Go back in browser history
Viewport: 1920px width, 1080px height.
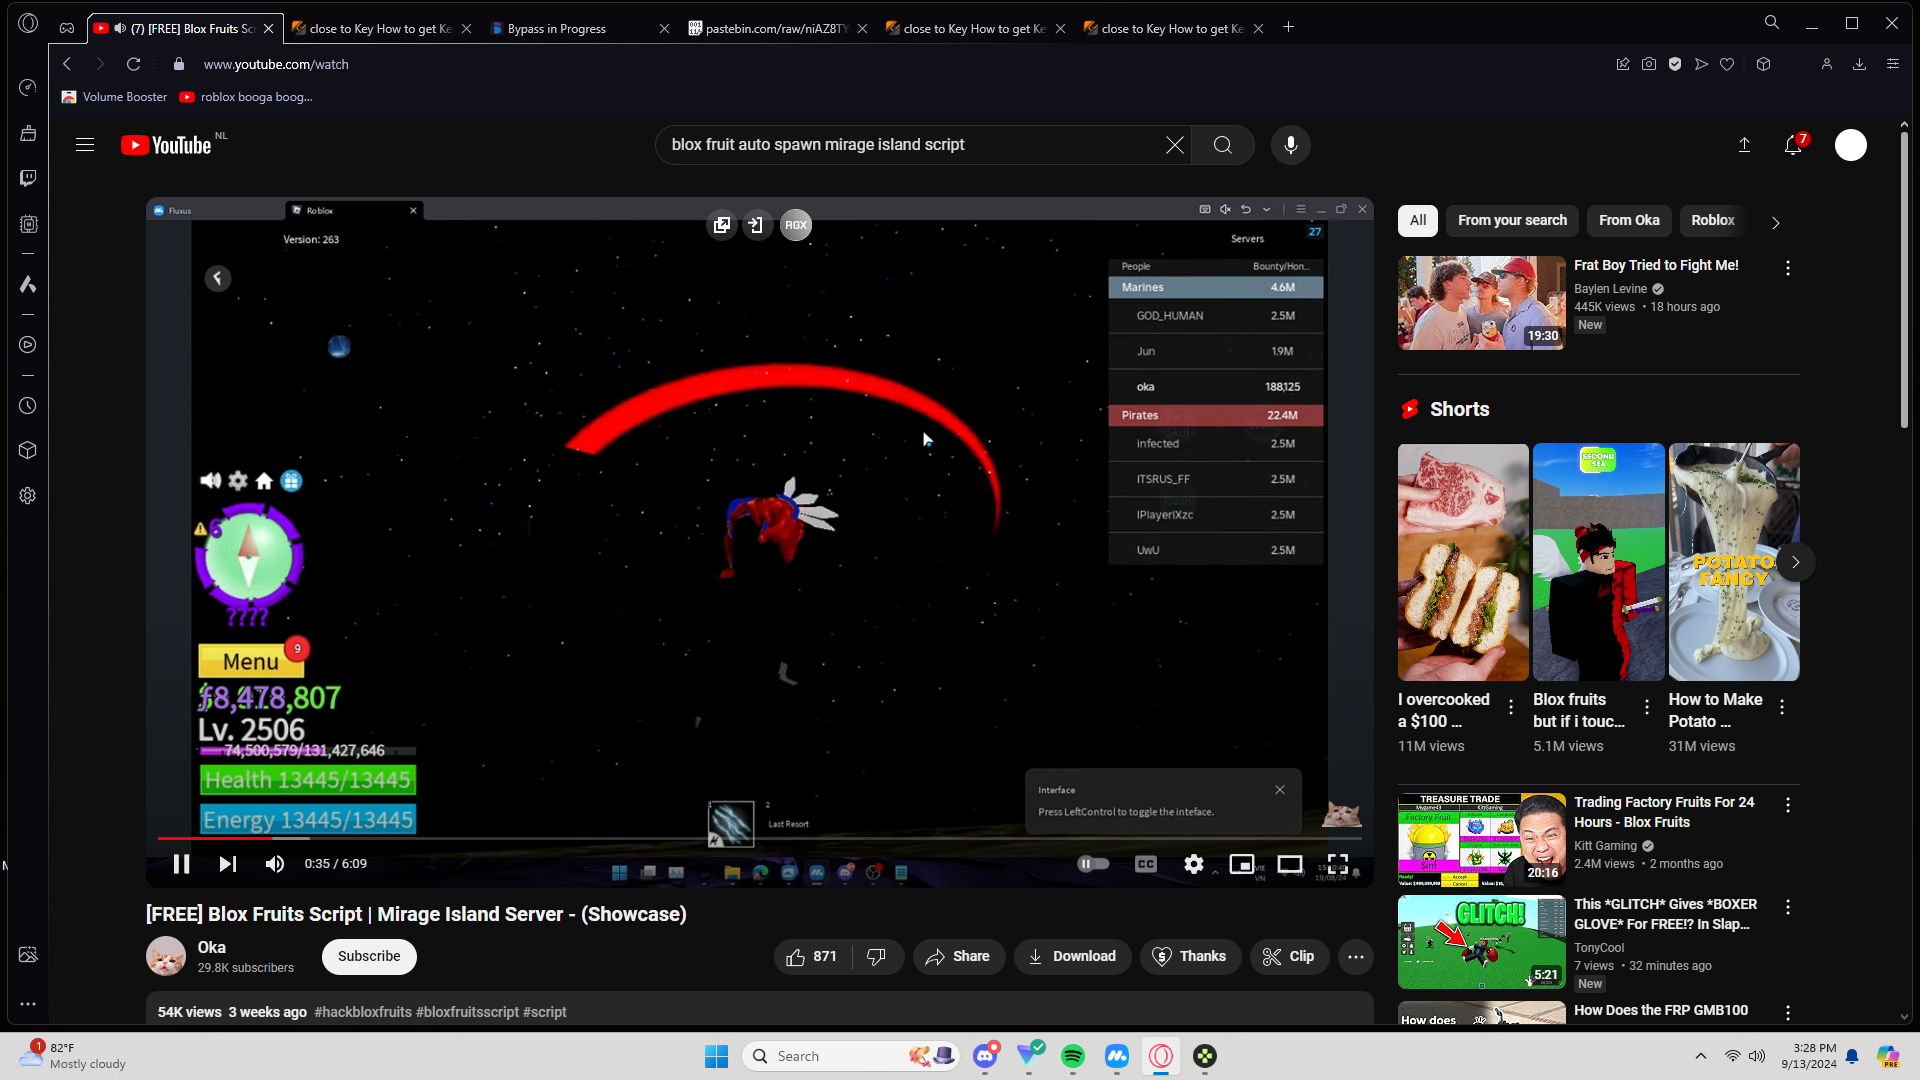pyautogui.click(x=67, y=64)
